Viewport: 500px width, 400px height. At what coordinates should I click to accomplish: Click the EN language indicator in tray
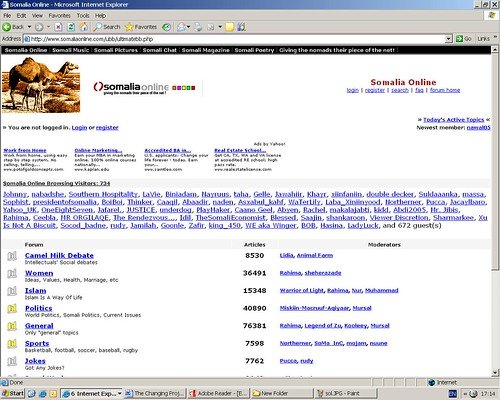coord(453,394)
